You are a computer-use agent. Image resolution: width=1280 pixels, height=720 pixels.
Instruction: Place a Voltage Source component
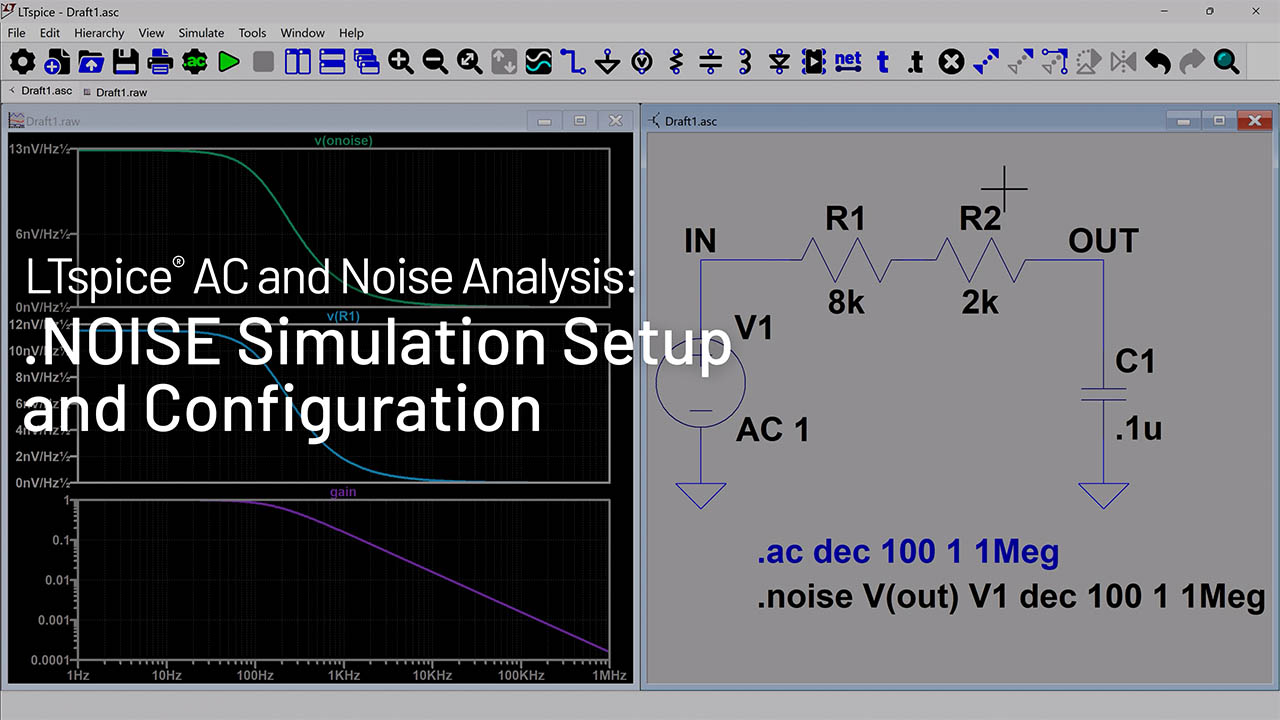[642, 62]
